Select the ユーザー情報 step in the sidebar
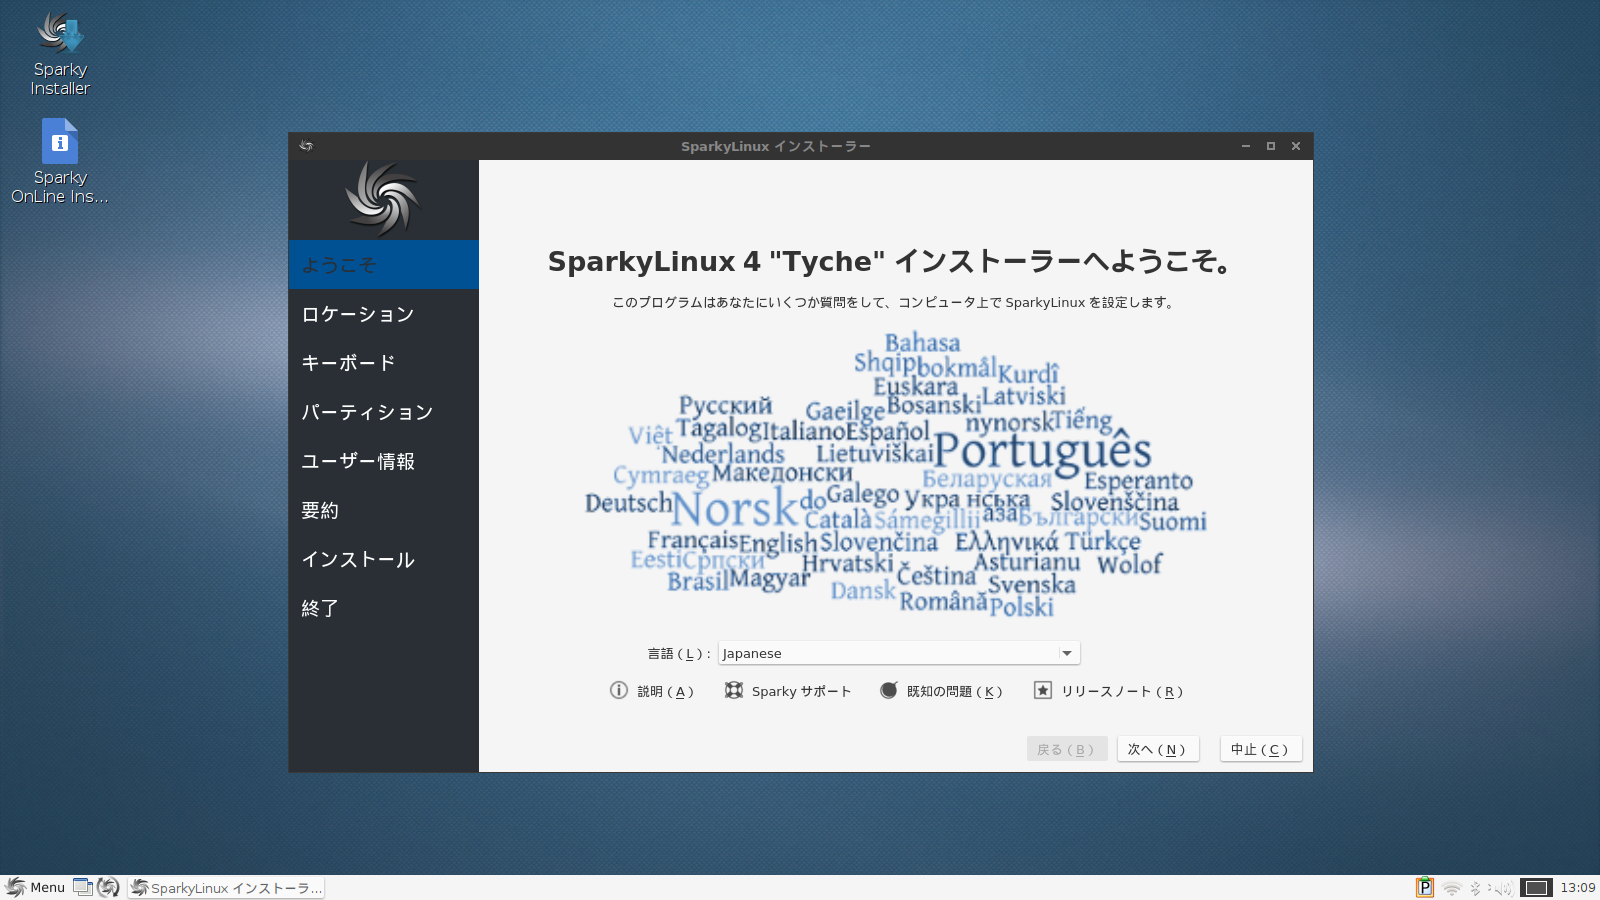The height and width of the screenshot is (900, 1600). coord(384,461)
